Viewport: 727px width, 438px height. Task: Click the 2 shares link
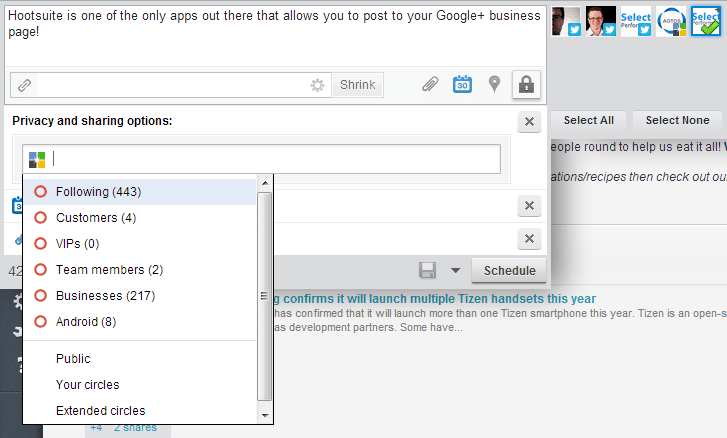(x=135, y=428)
